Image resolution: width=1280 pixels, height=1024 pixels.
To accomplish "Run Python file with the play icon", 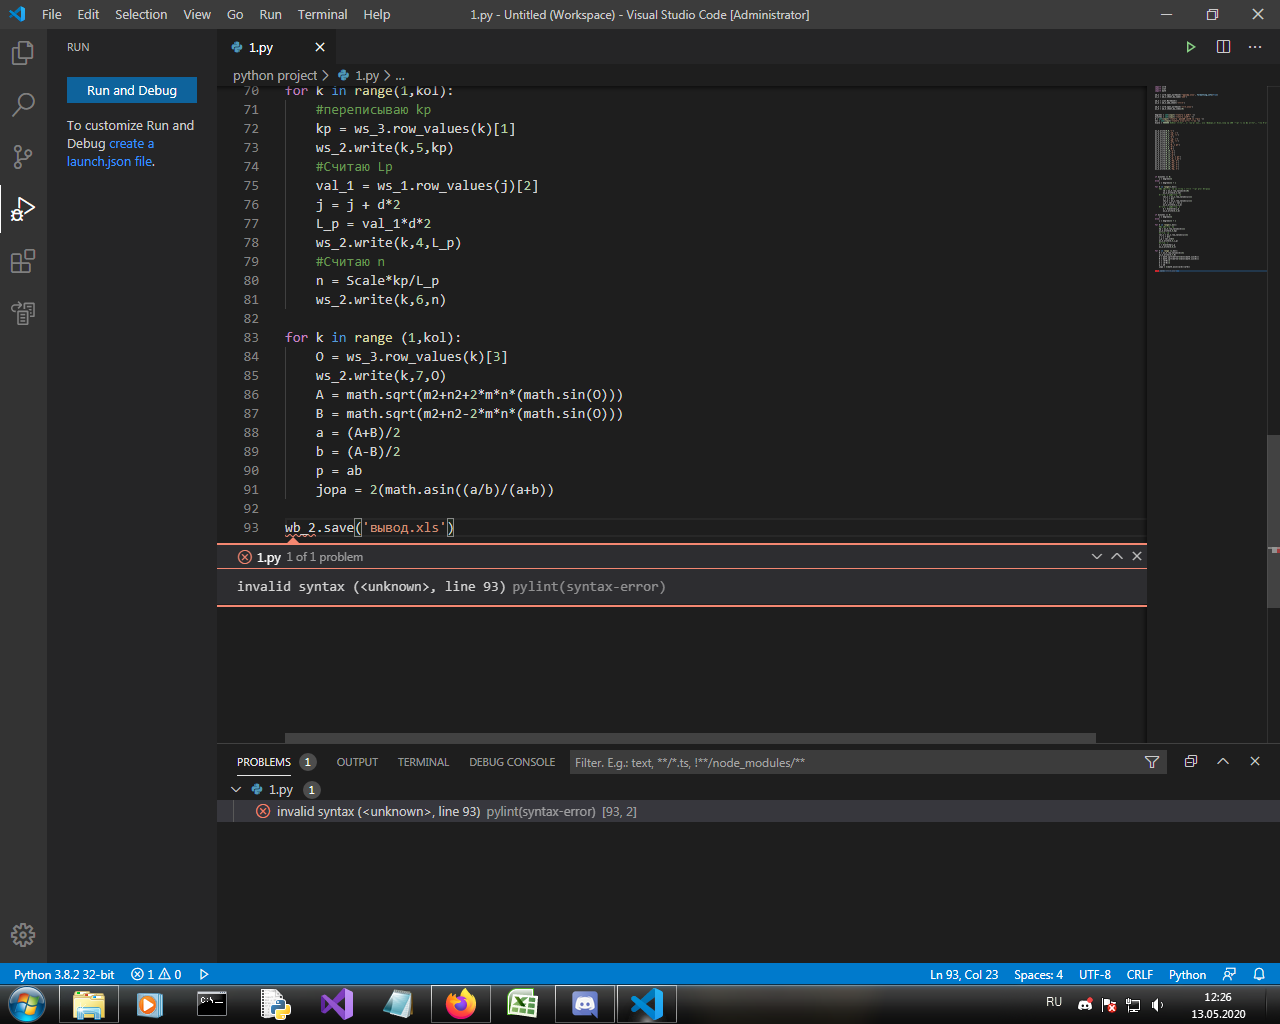I will click(1191, 47).
